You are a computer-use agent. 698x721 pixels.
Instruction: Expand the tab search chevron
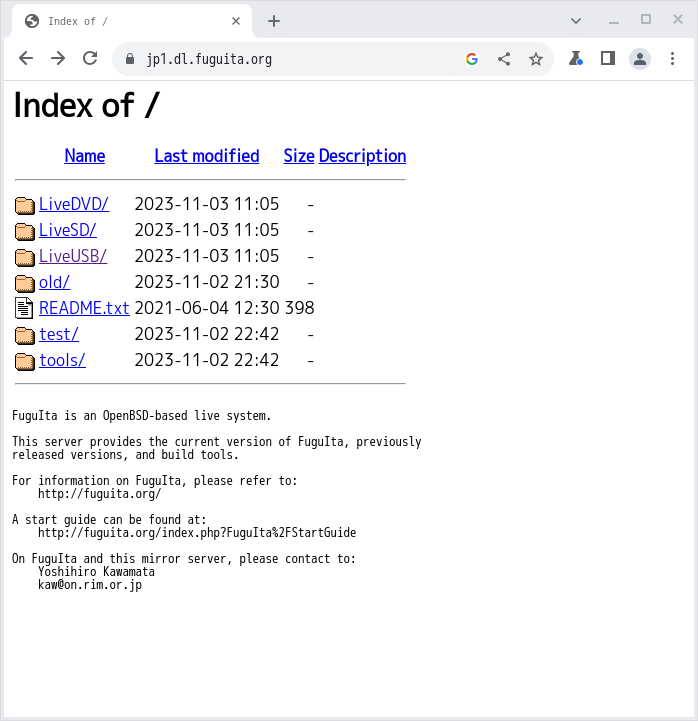(x=576, y=20)
